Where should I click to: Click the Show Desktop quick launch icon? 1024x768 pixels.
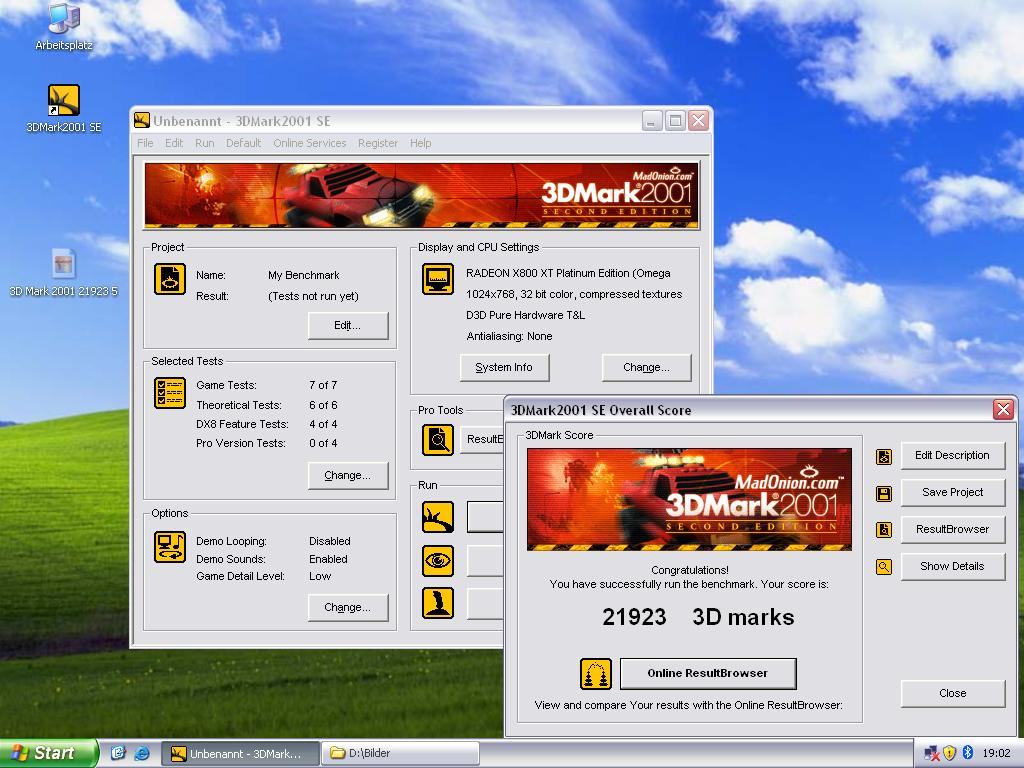point(118,754)
